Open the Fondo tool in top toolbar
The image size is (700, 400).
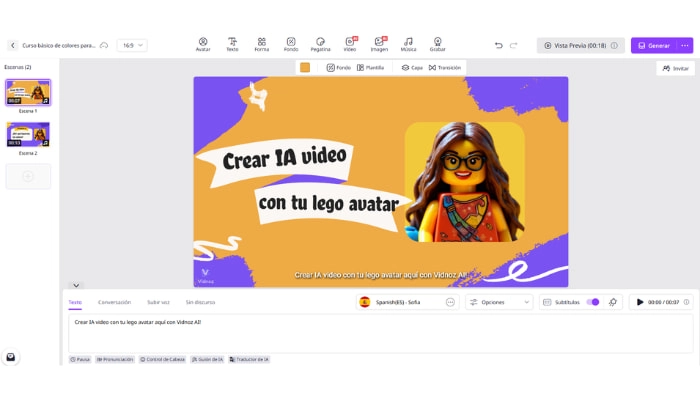point(291,44)
